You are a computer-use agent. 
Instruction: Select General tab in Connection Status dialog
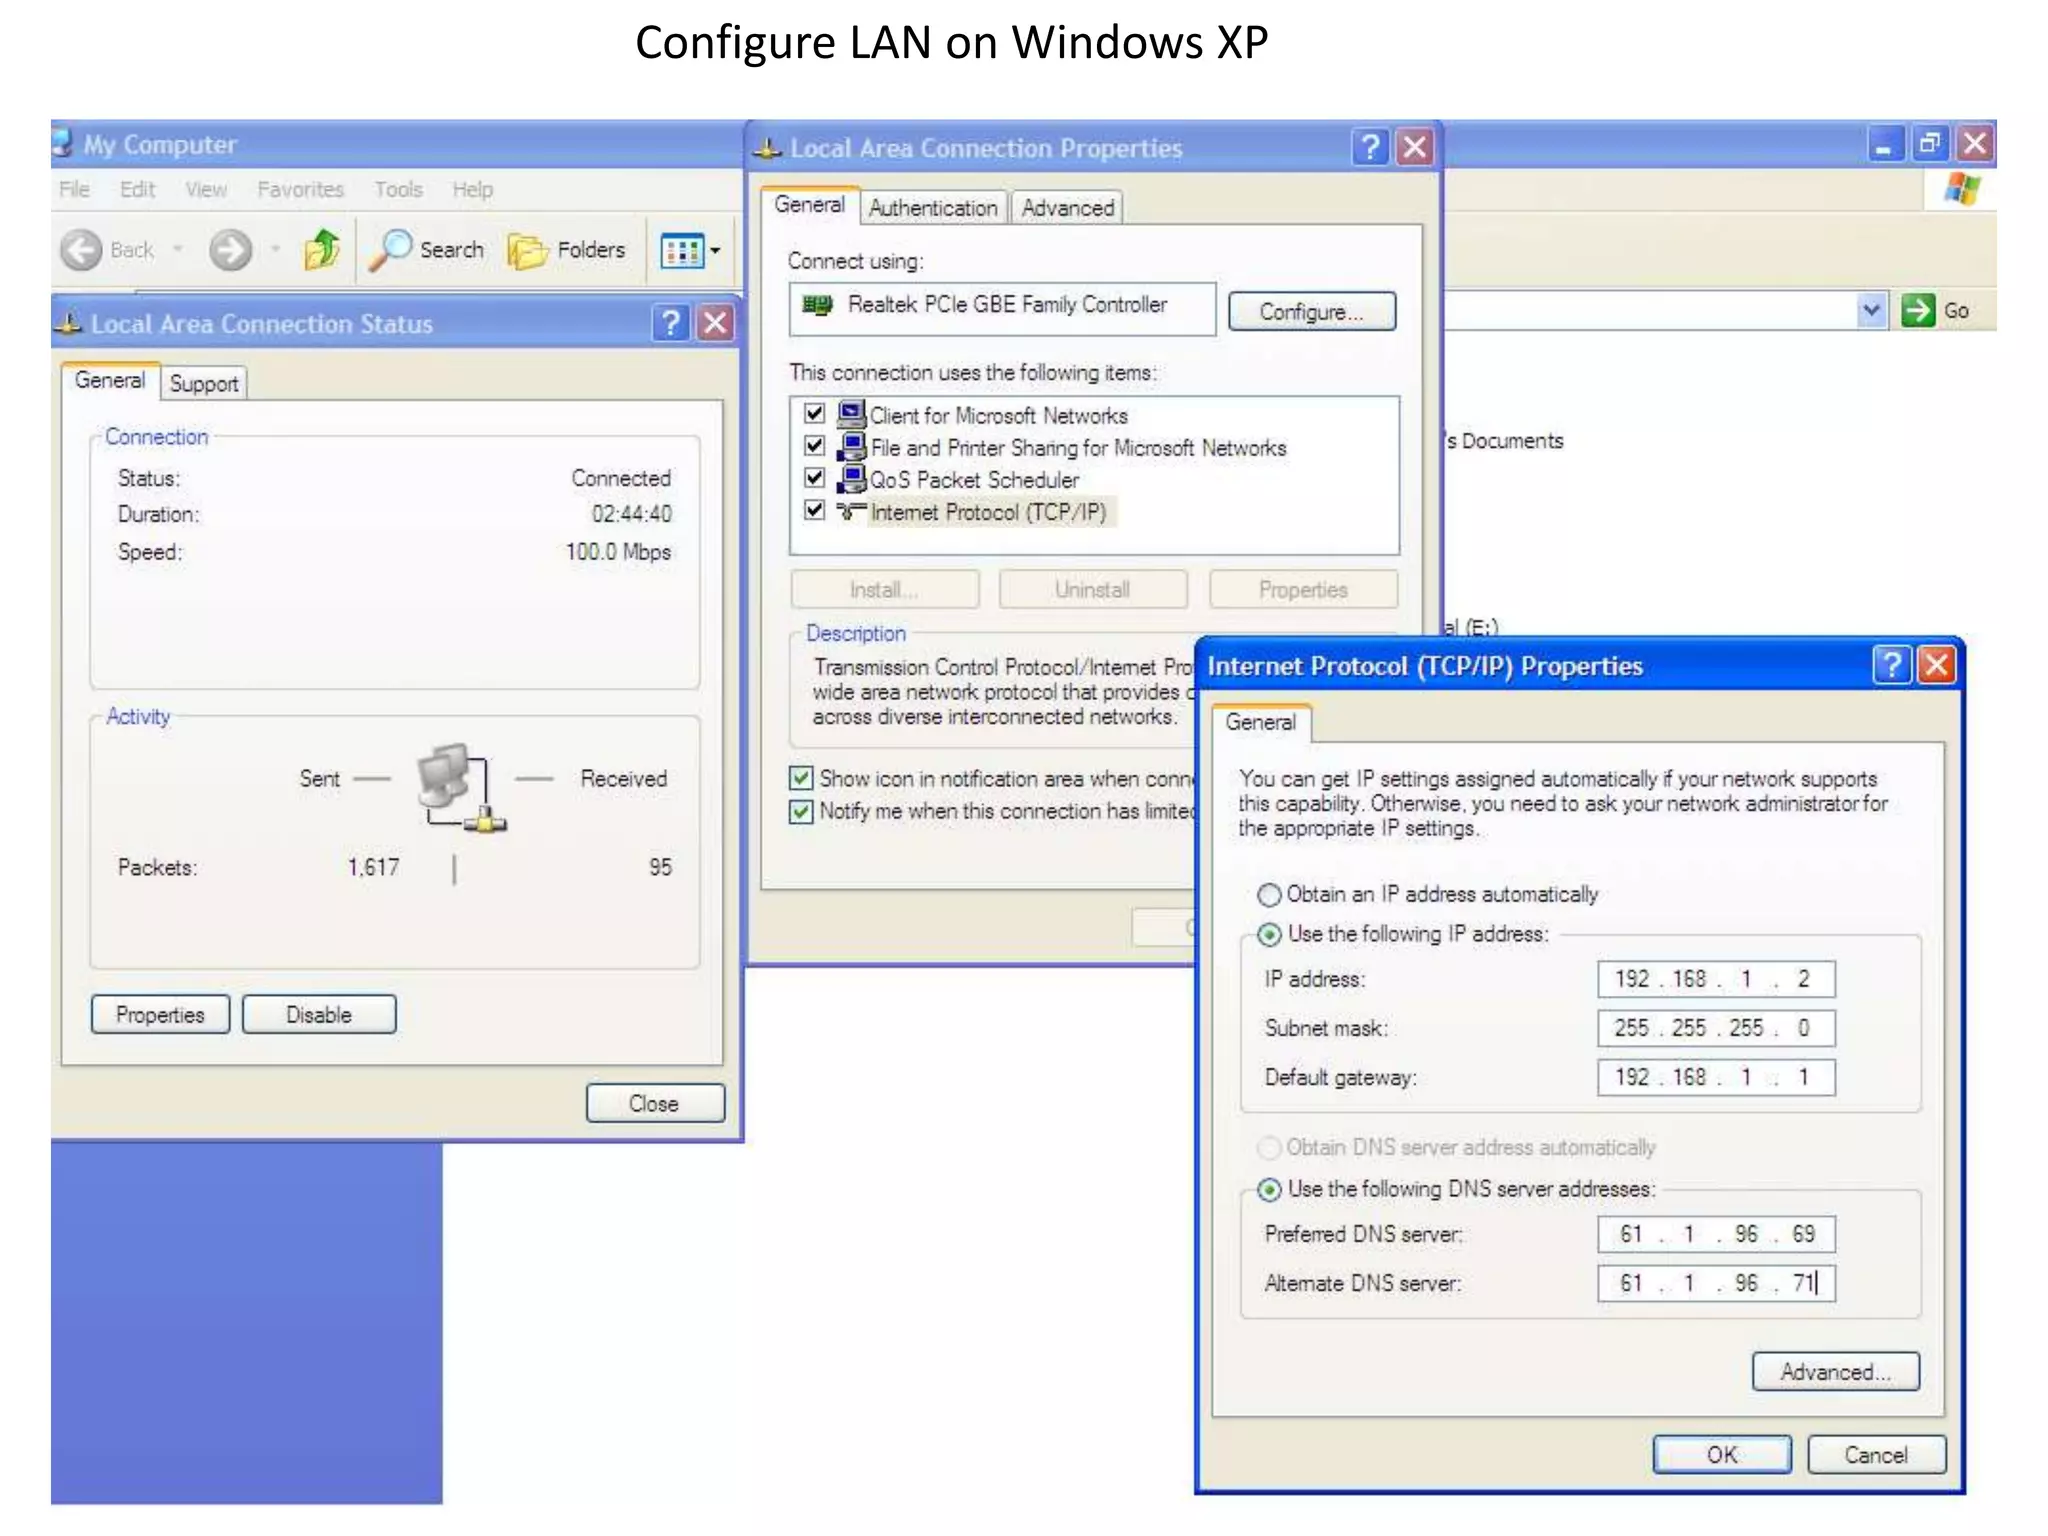pos(110,381)
